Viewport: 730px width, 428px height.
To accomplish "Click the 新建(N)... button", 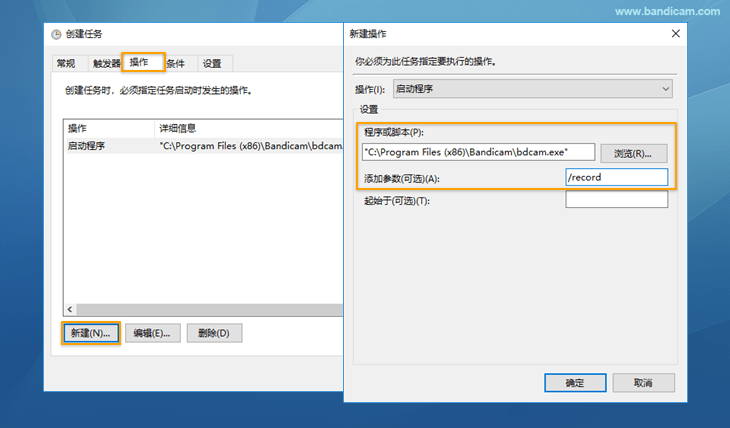I will (91, 333).
